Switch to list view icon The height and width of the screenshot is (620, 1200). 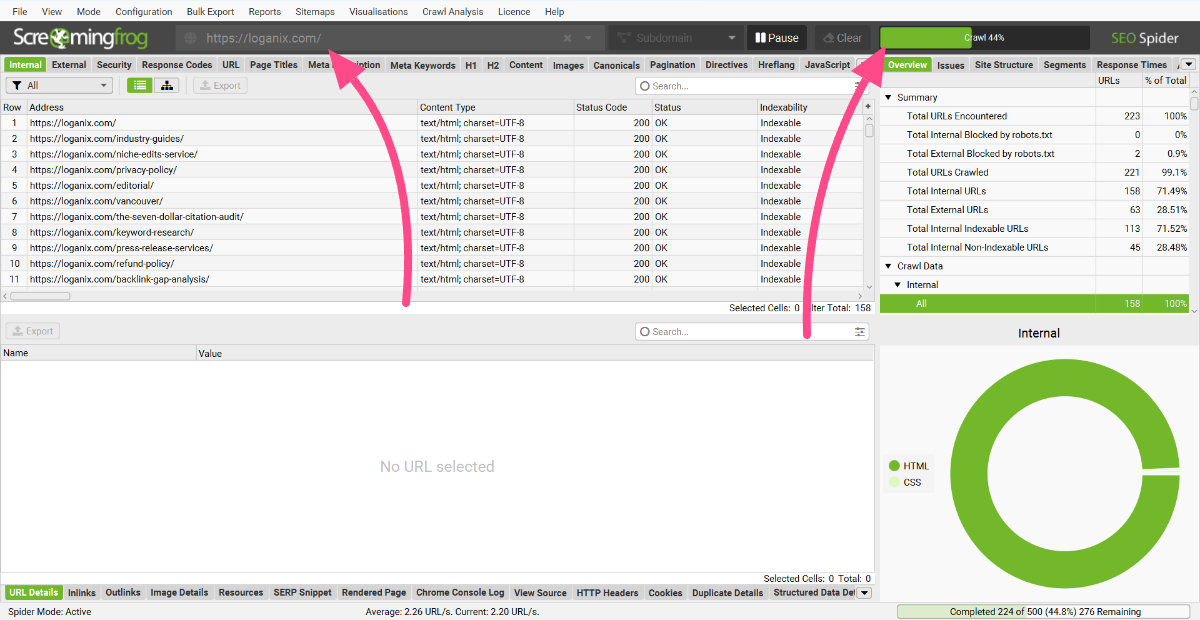139,85
